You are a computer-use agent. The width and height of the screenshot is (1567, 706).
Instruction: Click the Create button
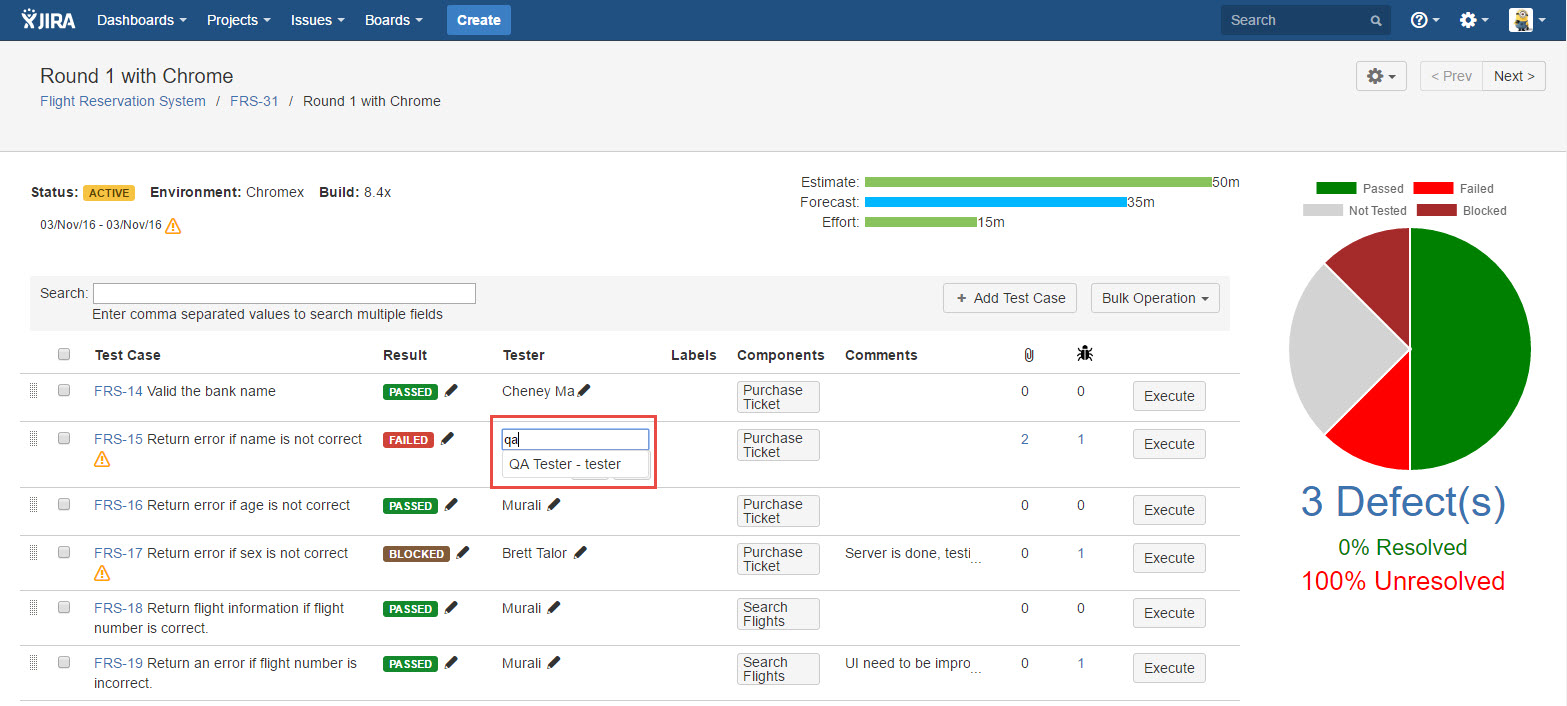[x=479, y=20]
